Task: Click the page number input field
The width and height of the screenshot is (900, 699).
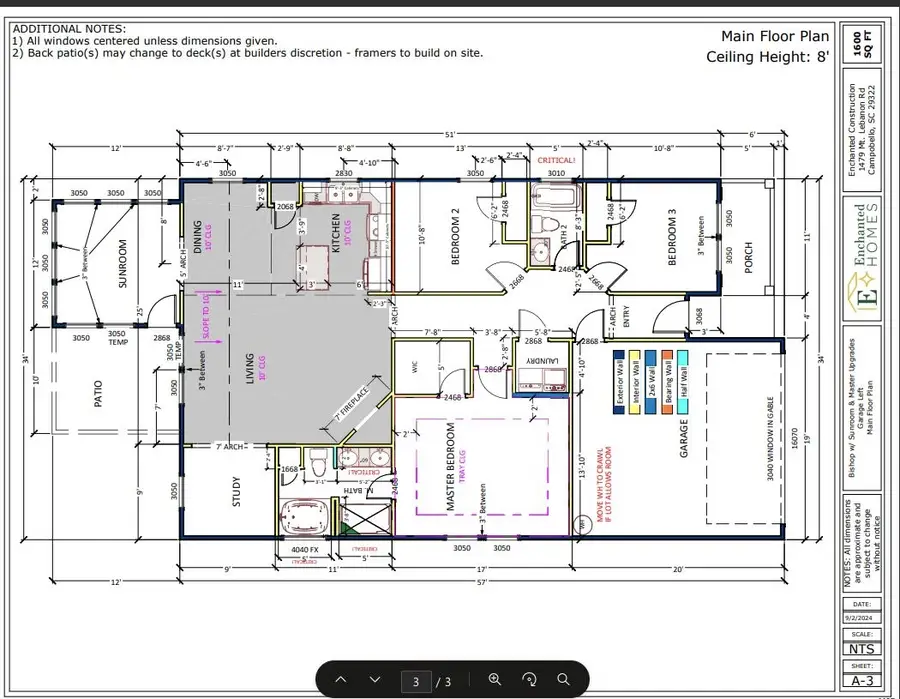Action: (415, 681)
